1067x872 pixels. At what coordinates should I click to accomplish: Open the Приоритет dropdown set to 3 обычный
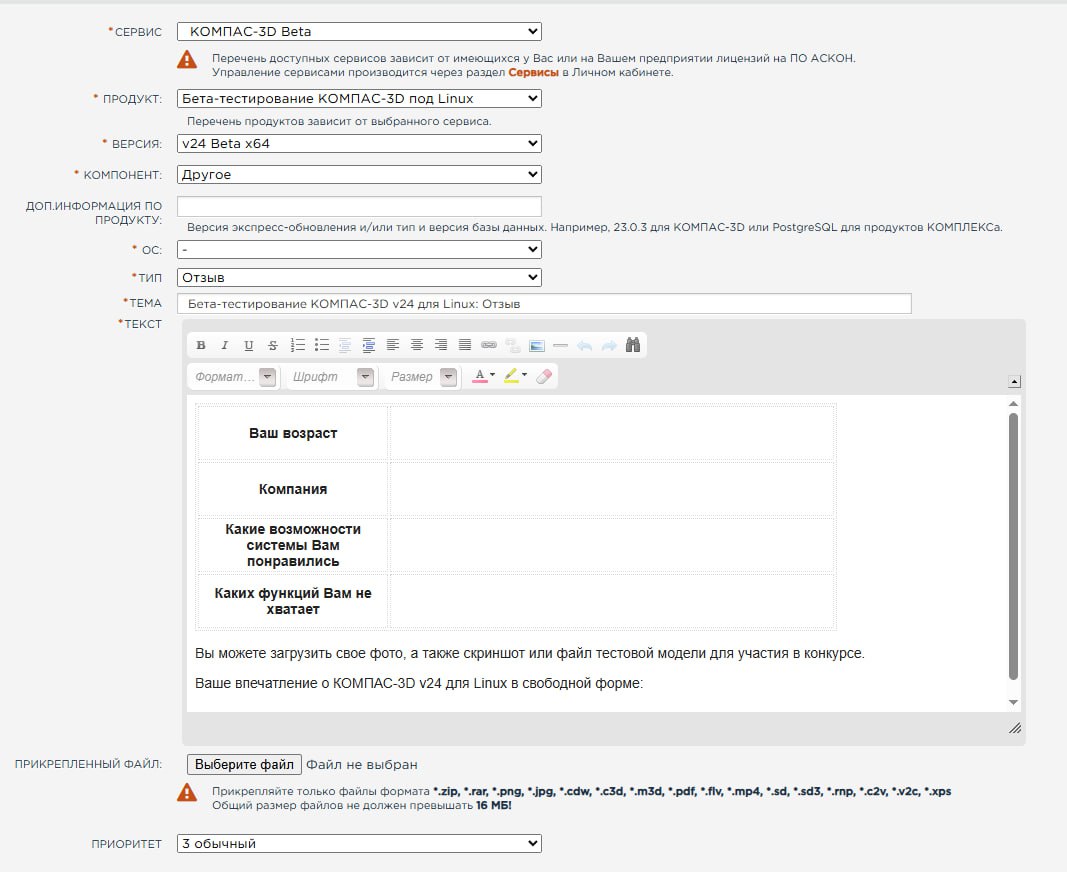click(359, 844)
